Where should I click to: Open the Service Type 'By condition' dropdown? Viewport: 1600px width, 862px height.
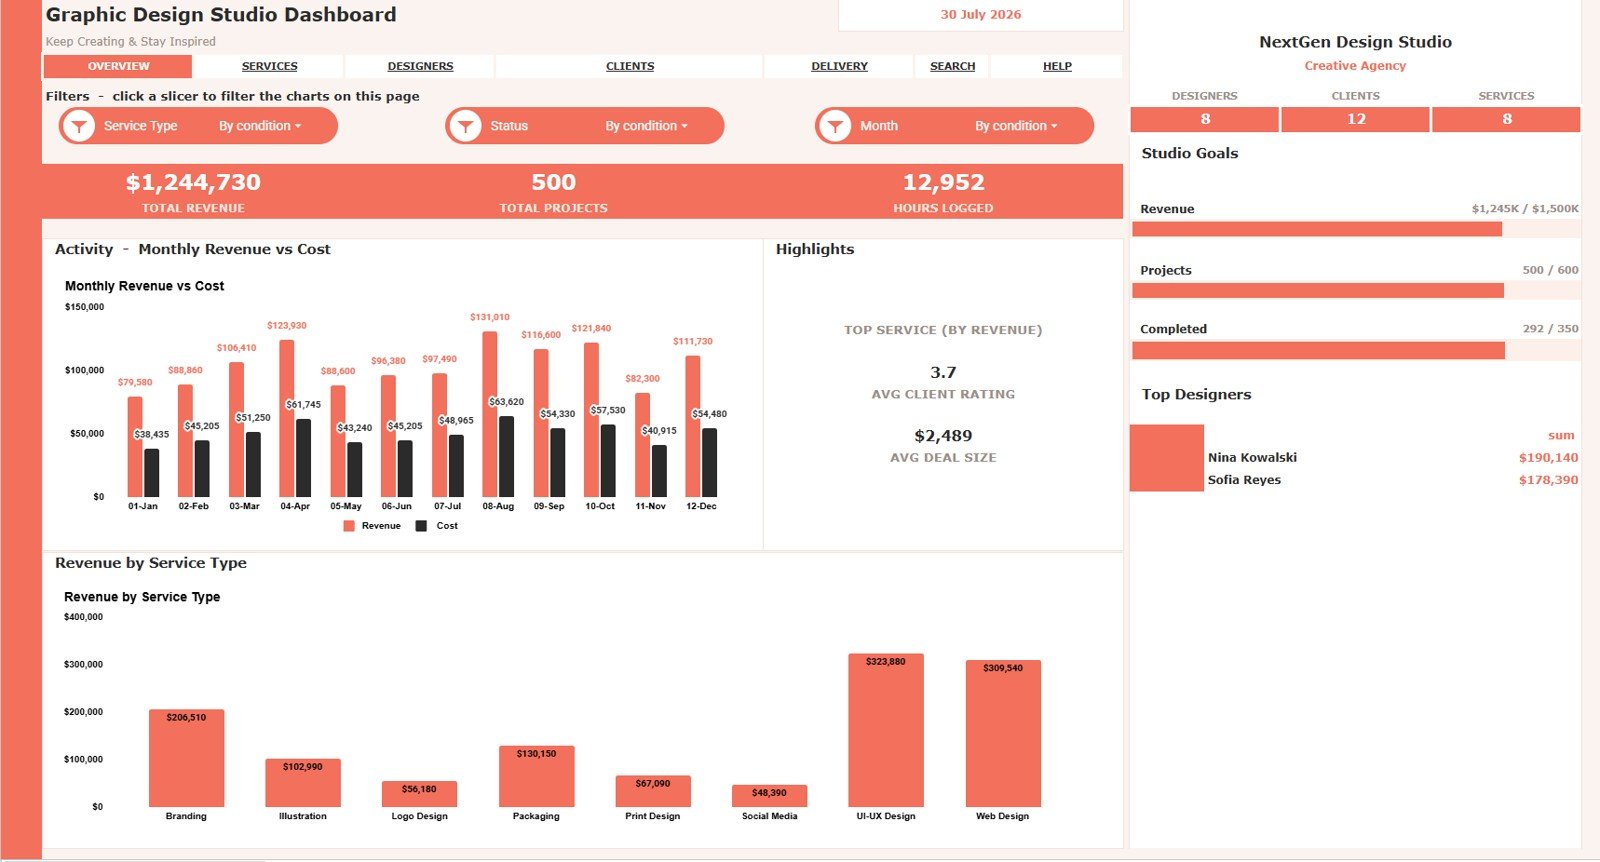click(x=260, y=126)
